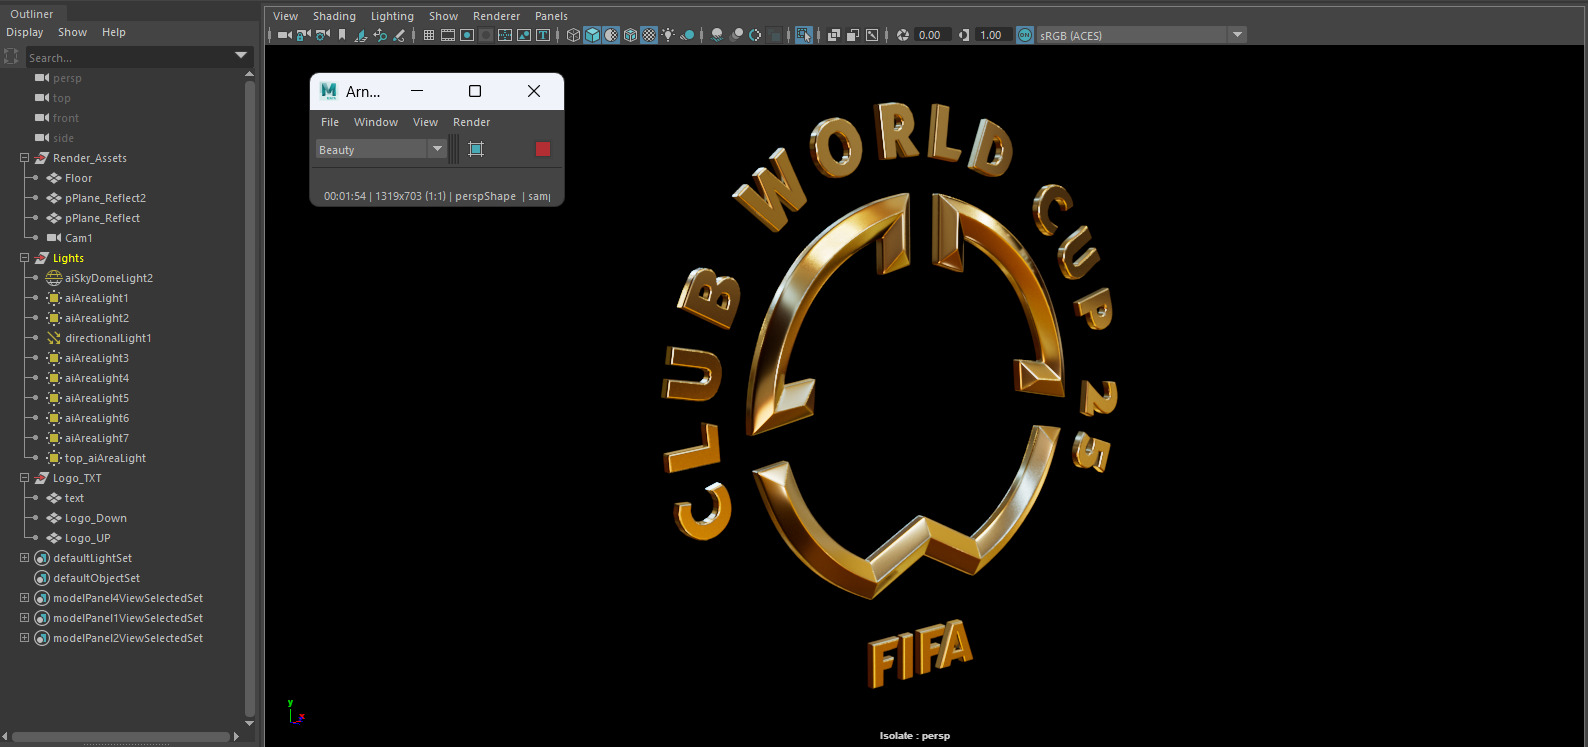This screenshot has height=747, width=1588.
Task: Toggle the Safe Action icon
Action: [524, 35]
